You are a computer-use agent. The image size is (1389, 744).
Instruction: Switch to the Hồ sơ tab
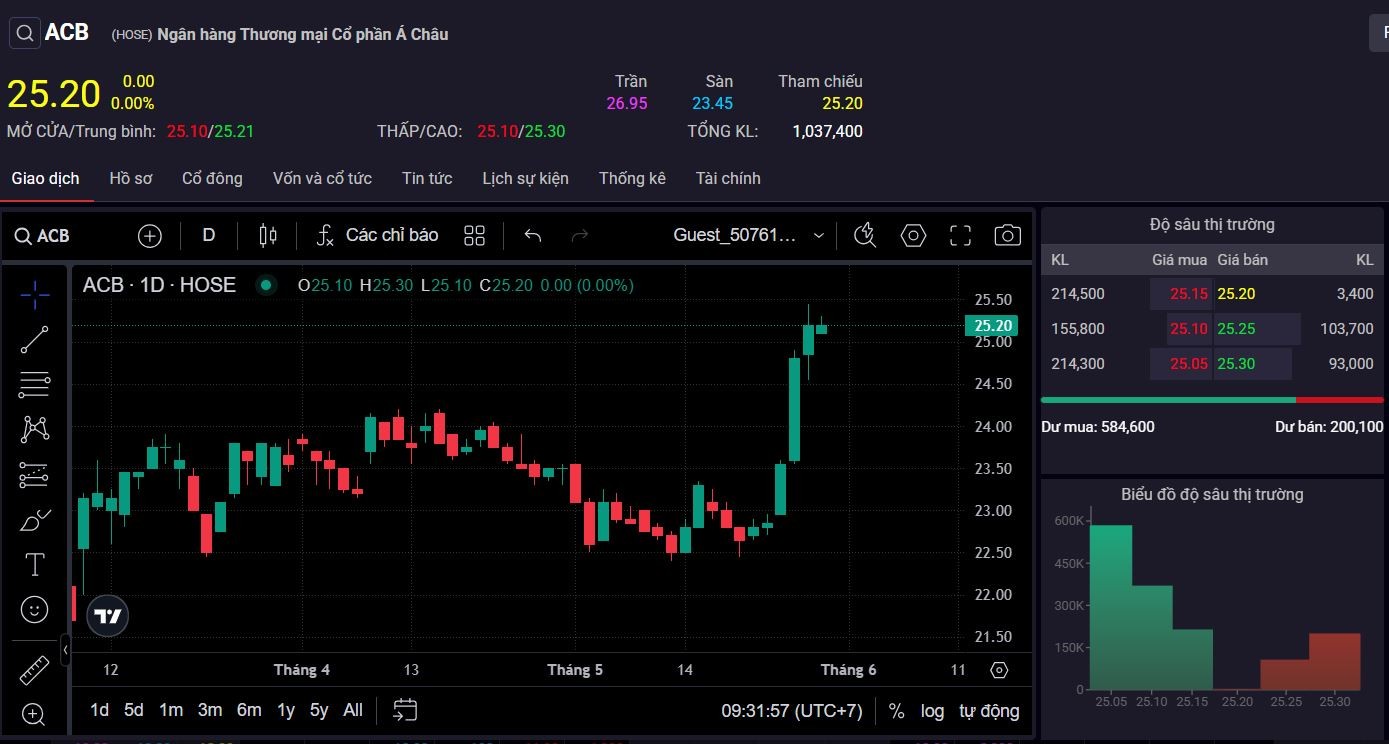click(131, 178)
